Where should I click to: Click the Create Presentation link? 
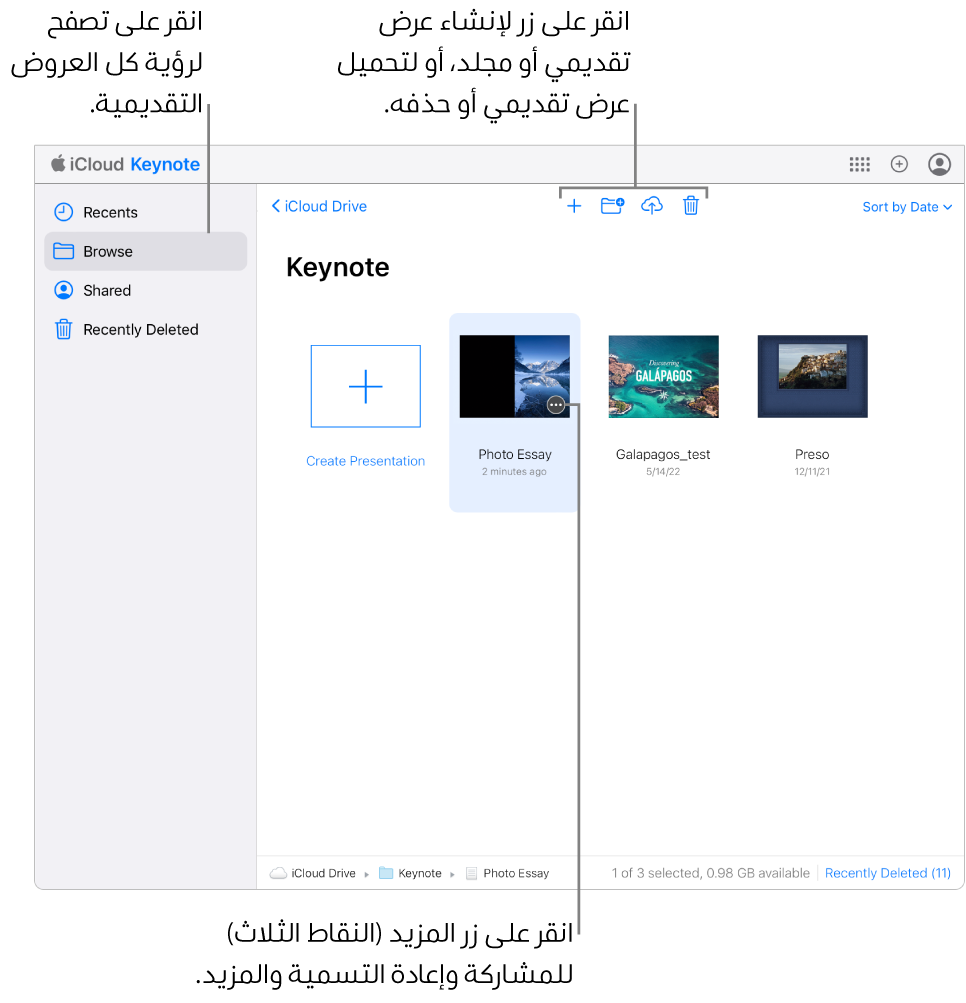tap(365, 461)
